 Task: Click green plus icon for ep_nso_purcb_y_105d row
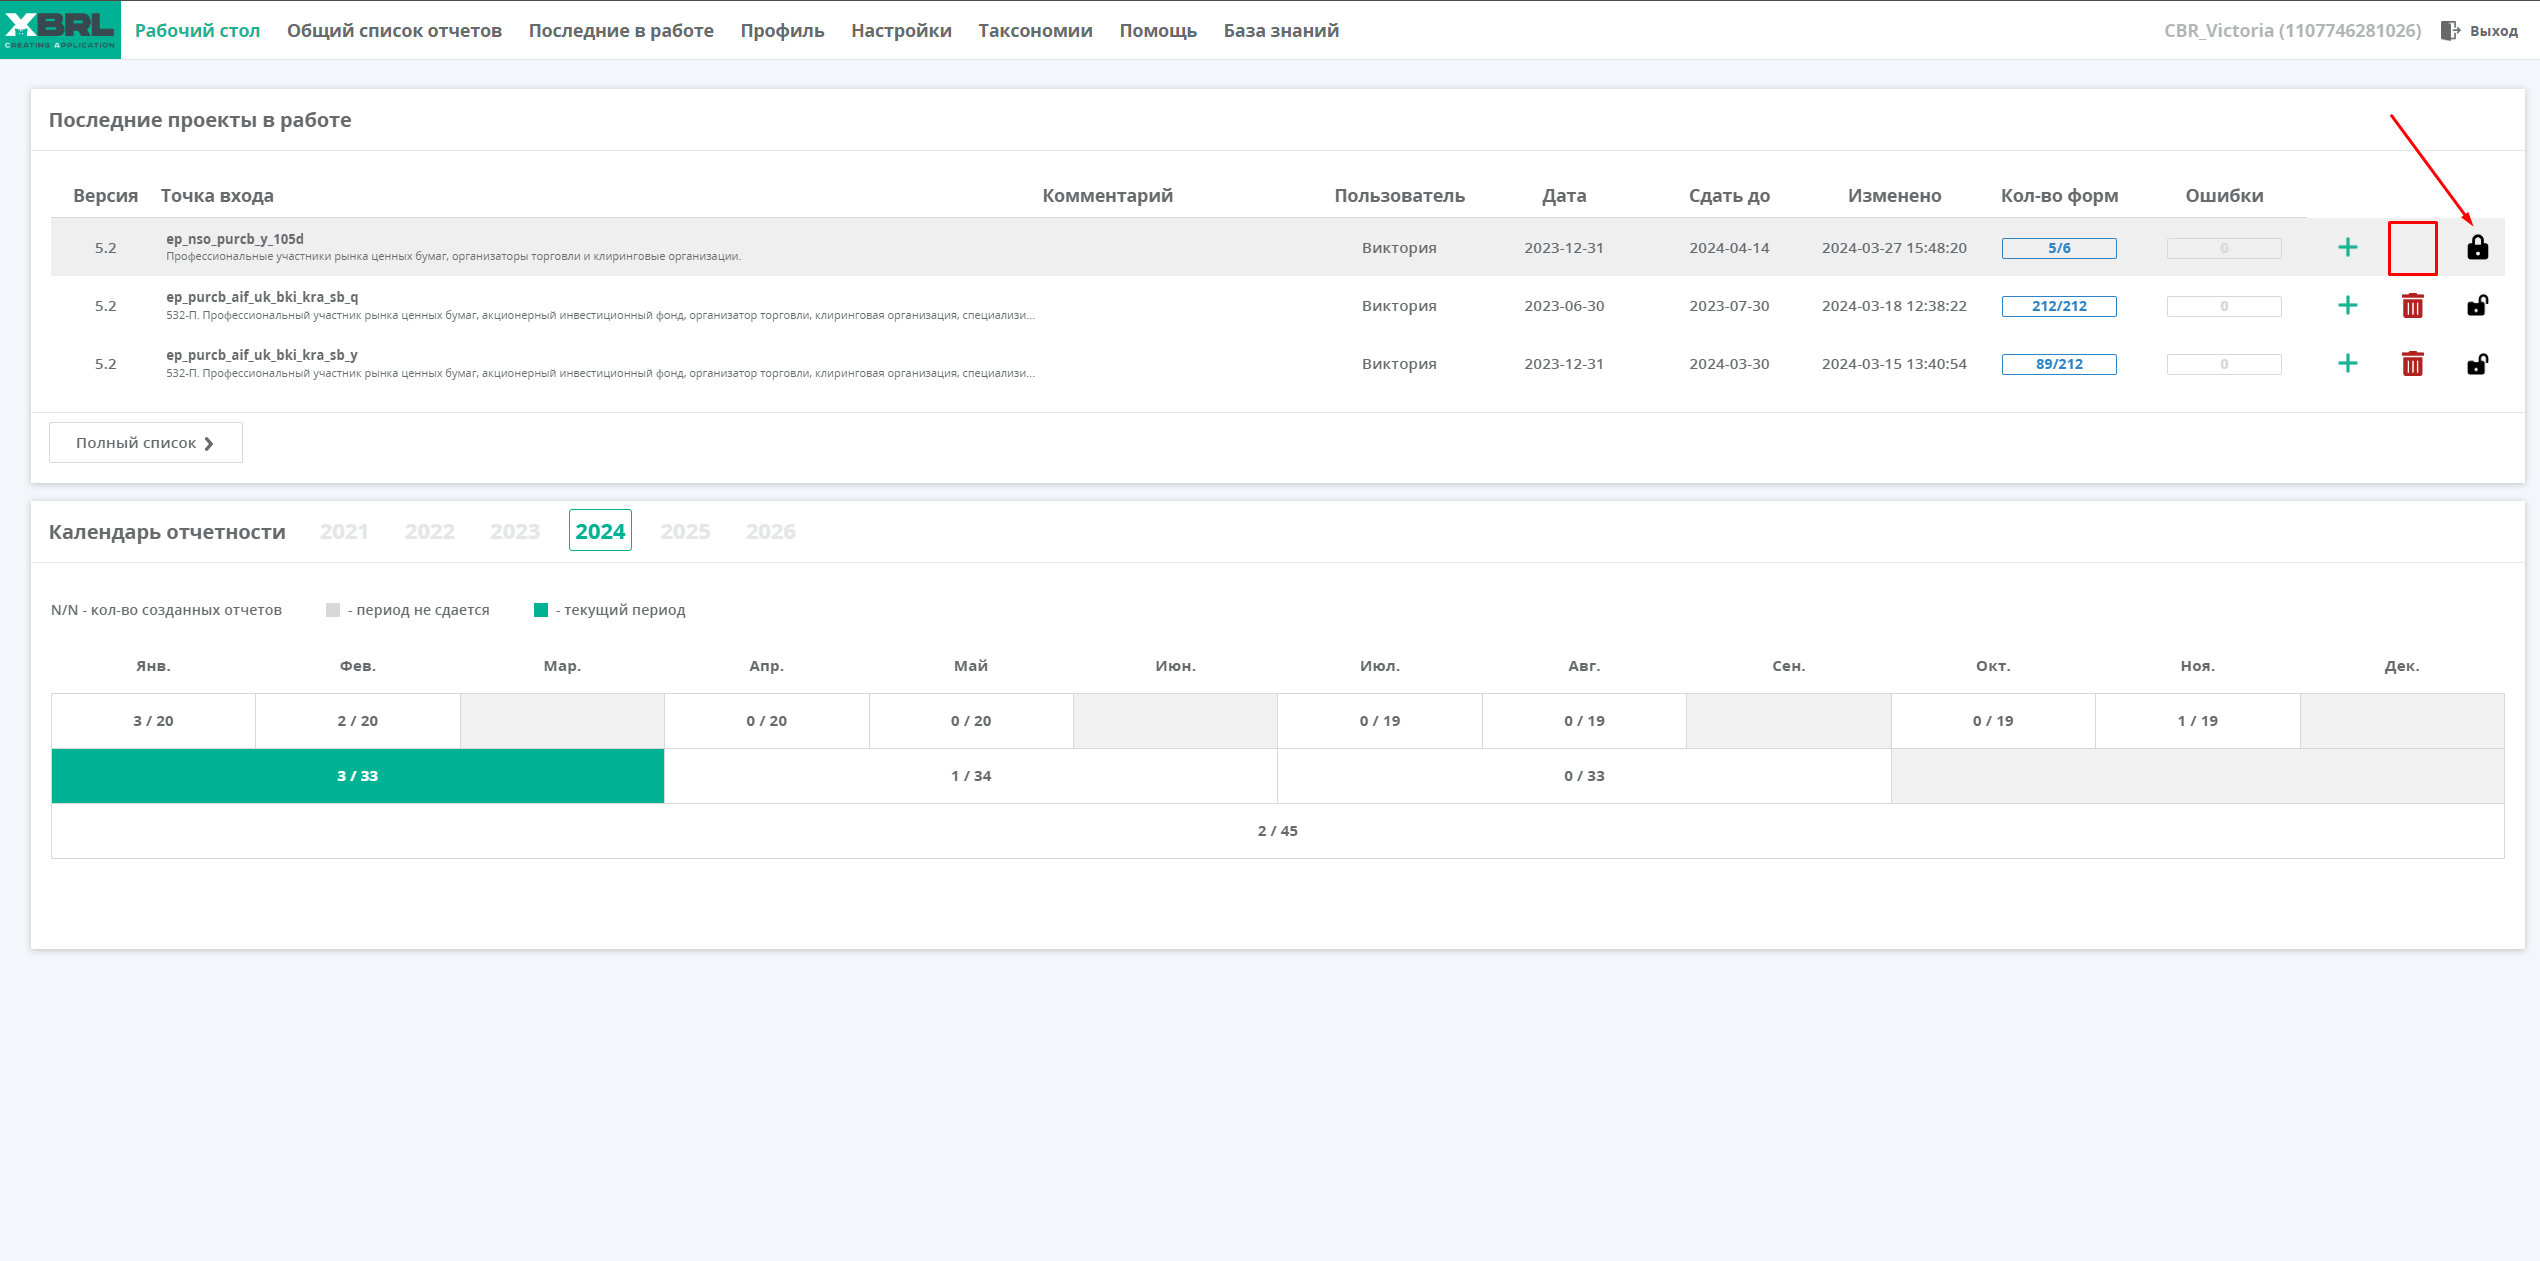click(2347, 247)
